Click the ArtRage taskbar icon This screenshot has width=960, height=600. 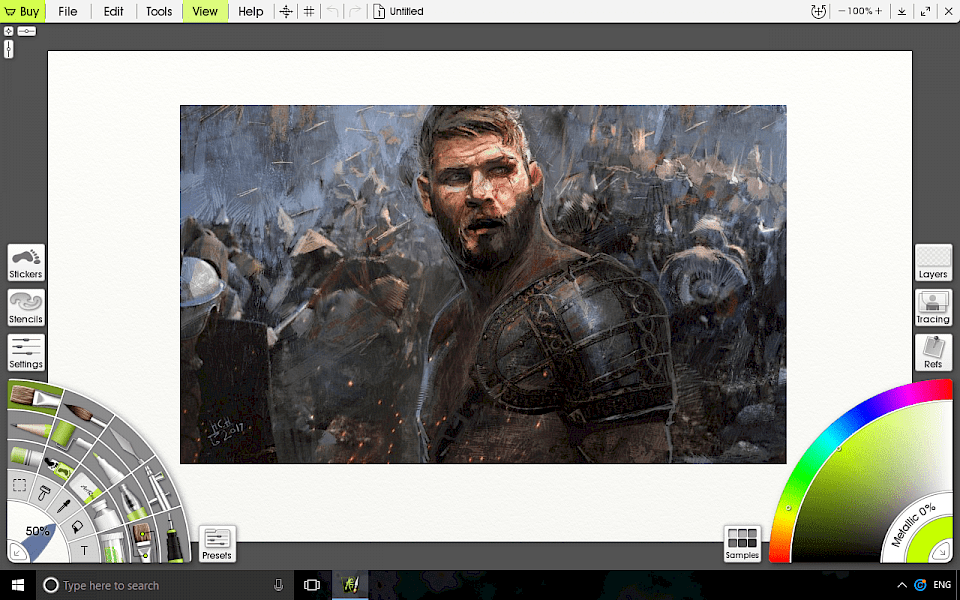350,585
